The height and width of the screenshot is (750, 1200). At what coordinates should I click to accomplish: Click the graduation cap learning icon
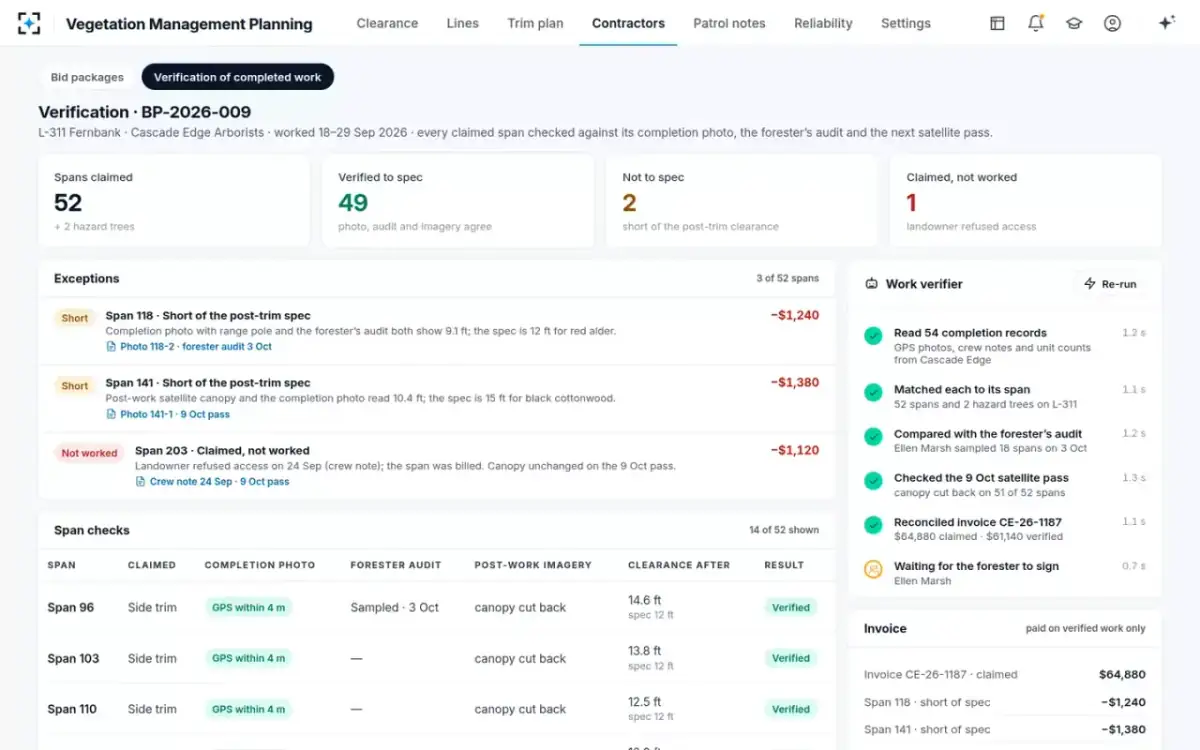tap(1074, 23)
